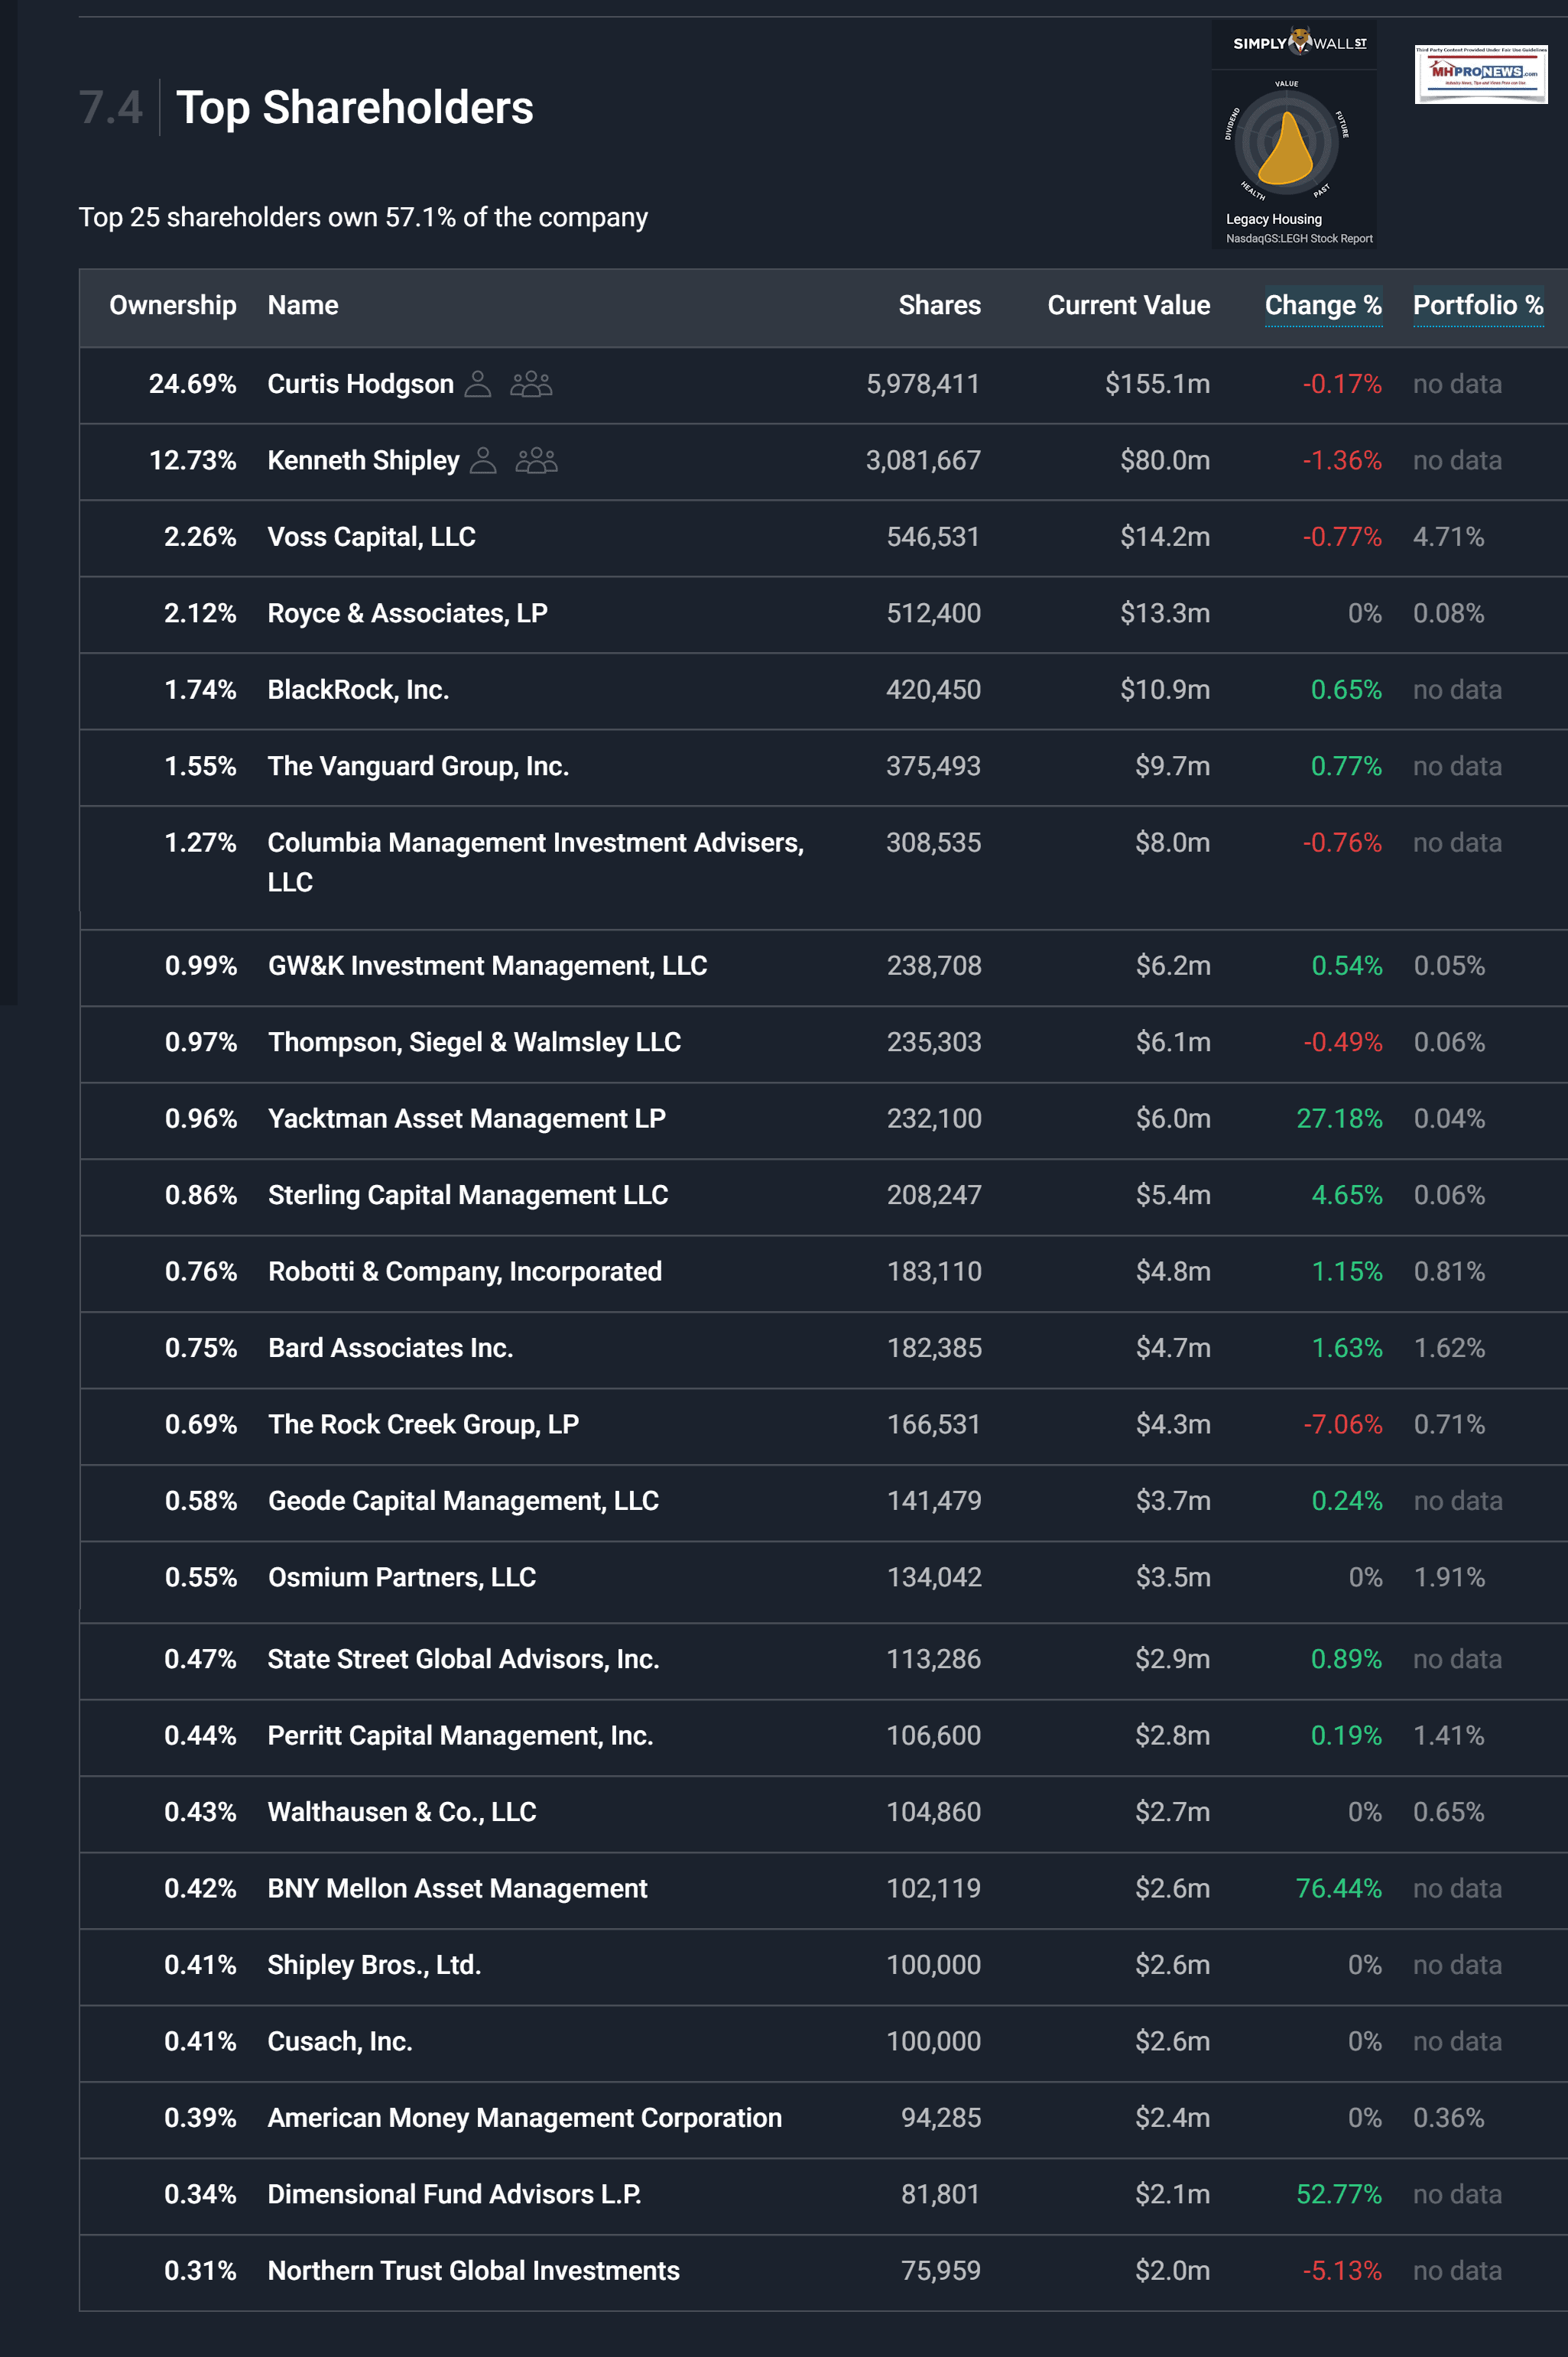Select the Current Value column header

point(1128,305)
